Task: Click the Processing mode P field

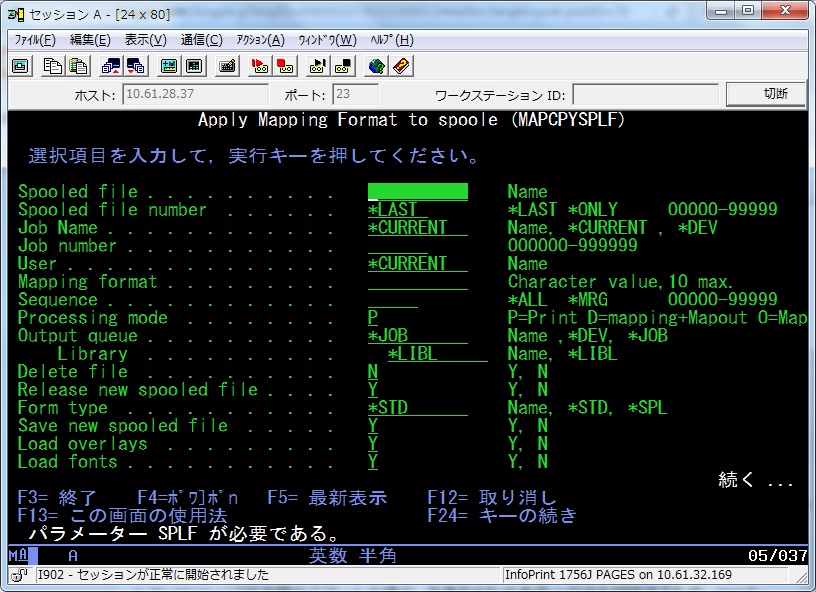Action: point(373,318)
